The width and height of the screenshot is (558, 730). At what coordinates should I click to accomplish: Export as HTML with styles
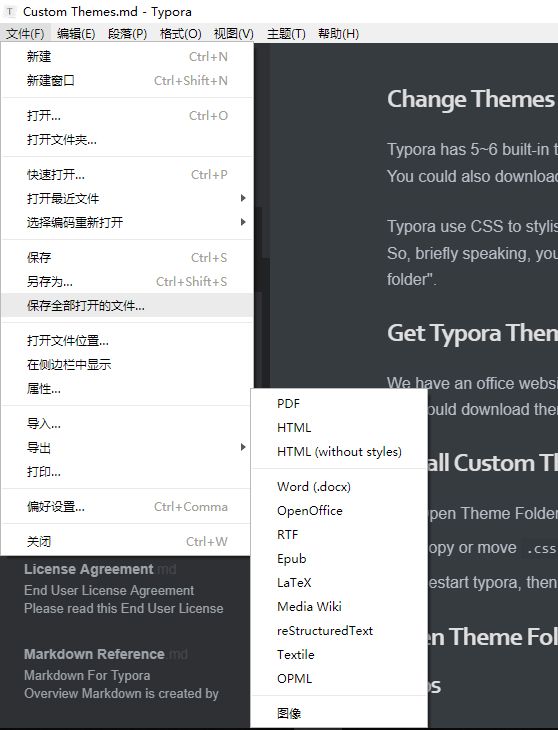coord(339,427)
